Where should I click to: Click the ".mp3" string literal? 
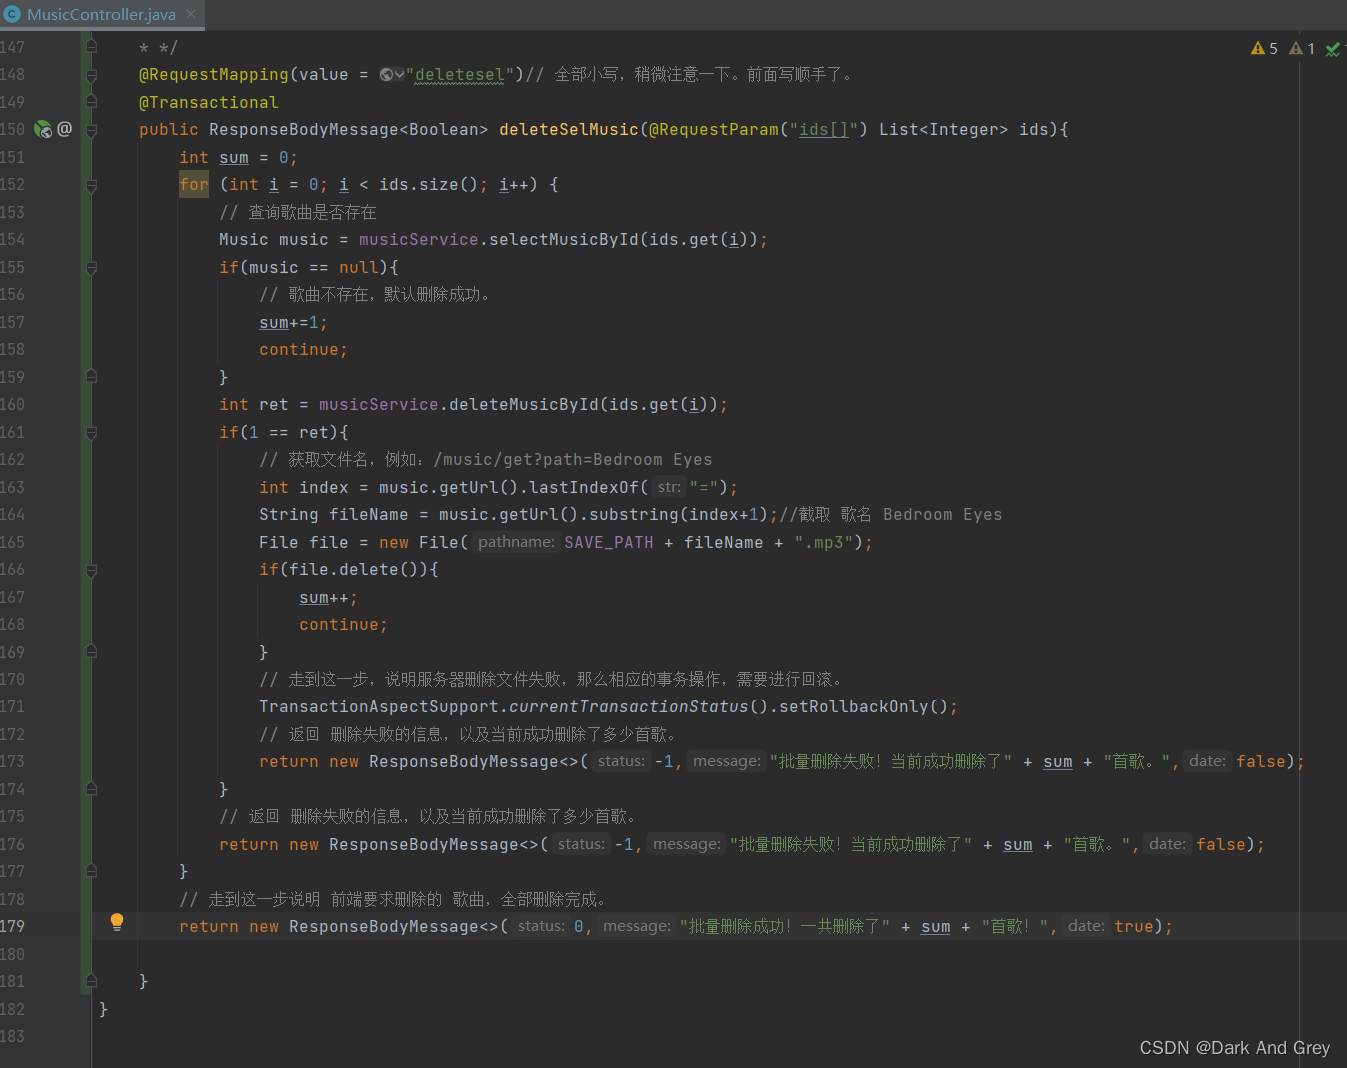(x=824, y=542)
